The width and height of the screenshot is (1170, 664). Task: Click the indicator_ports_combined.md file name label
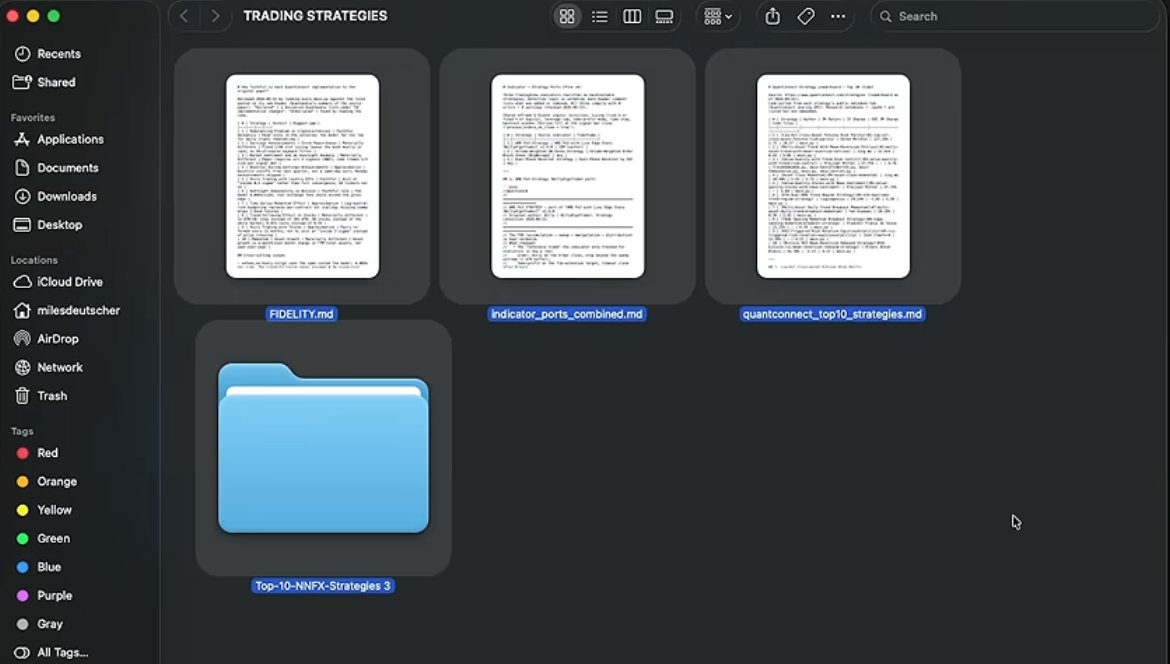tap(567, 314)
